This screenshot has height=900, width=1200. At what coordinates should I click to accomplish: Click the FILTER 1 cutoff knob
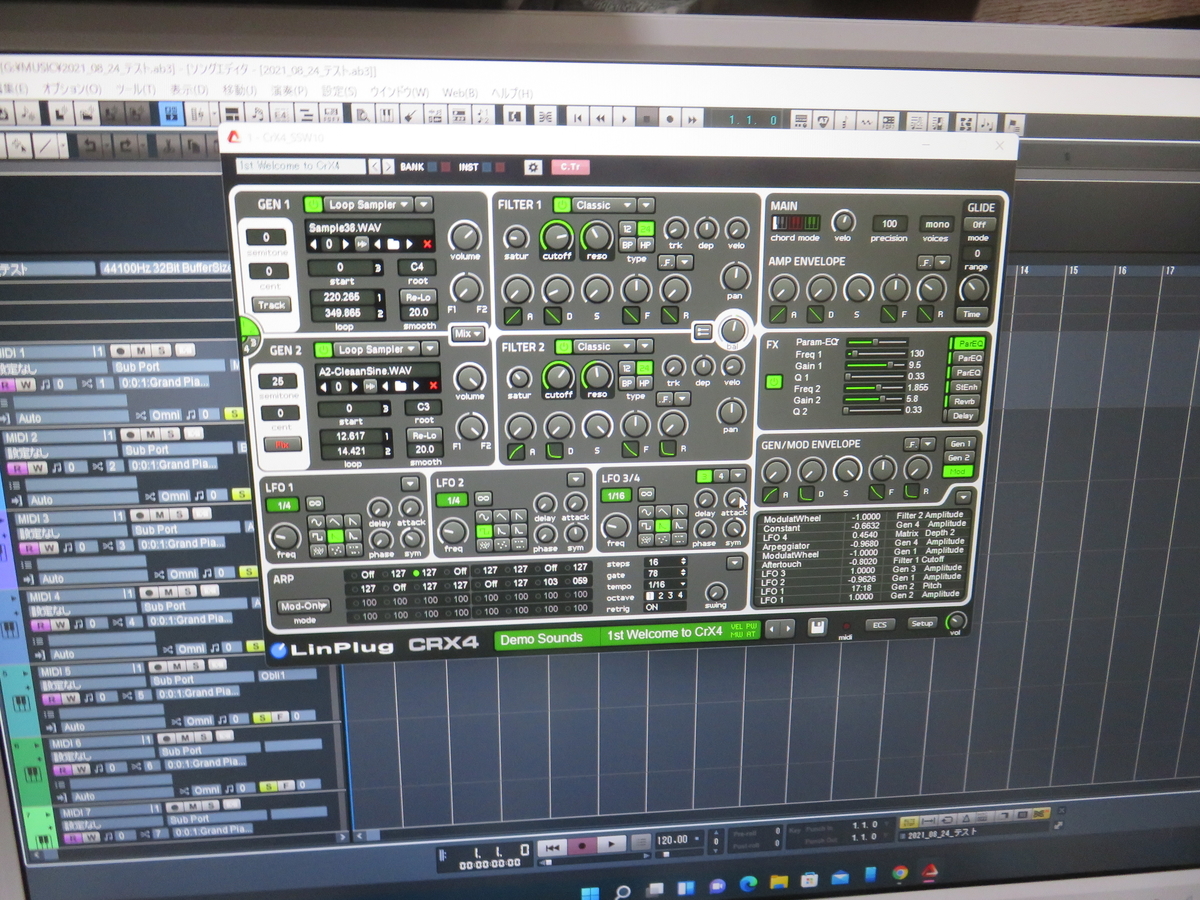(557, 236)
